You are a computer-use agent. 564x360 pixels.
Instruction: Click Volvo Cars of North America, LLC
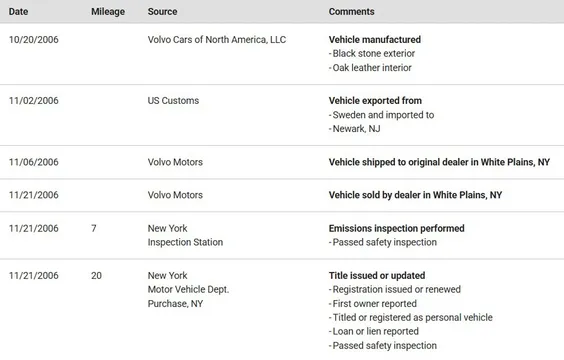click(217, 40)
